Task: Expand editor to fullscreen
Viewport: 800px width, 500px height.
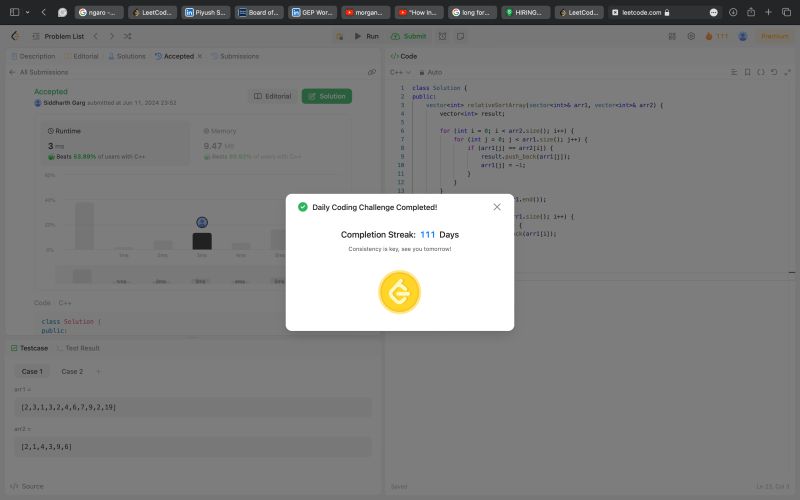Action: point(788,72)
